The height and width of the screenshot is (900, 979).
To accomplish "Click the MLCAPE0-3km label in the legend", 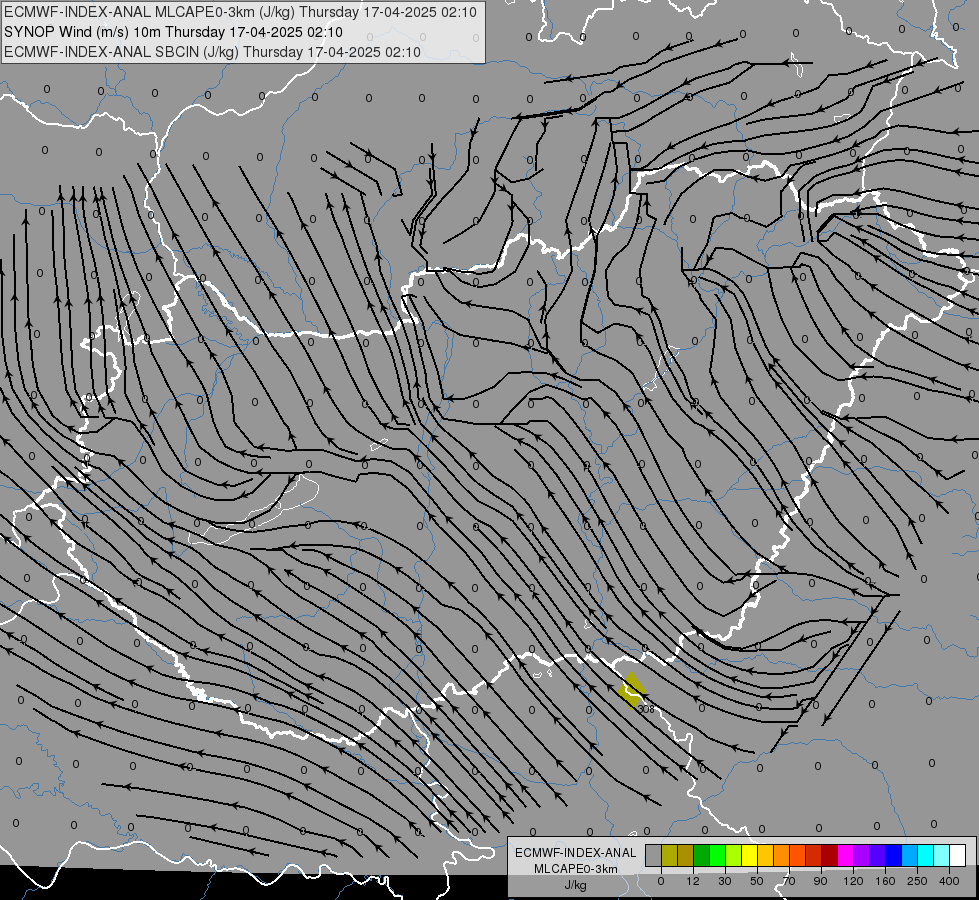I will 576,869.
